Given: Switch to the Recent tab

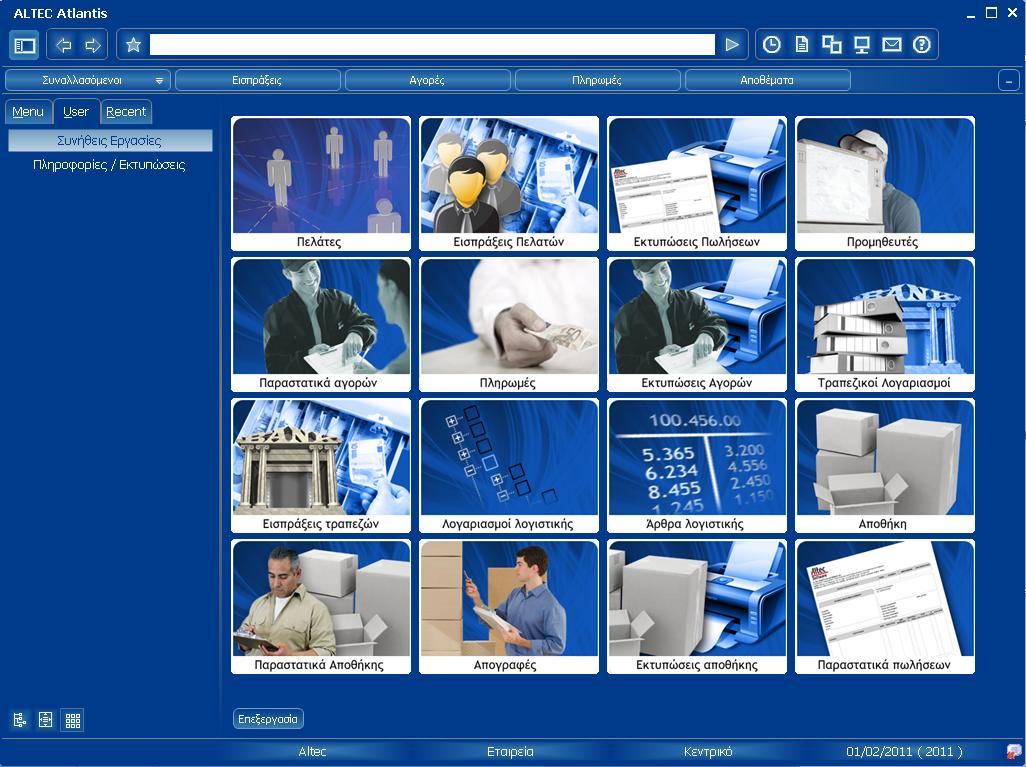Looking at the screenshot, I should 126,112.
